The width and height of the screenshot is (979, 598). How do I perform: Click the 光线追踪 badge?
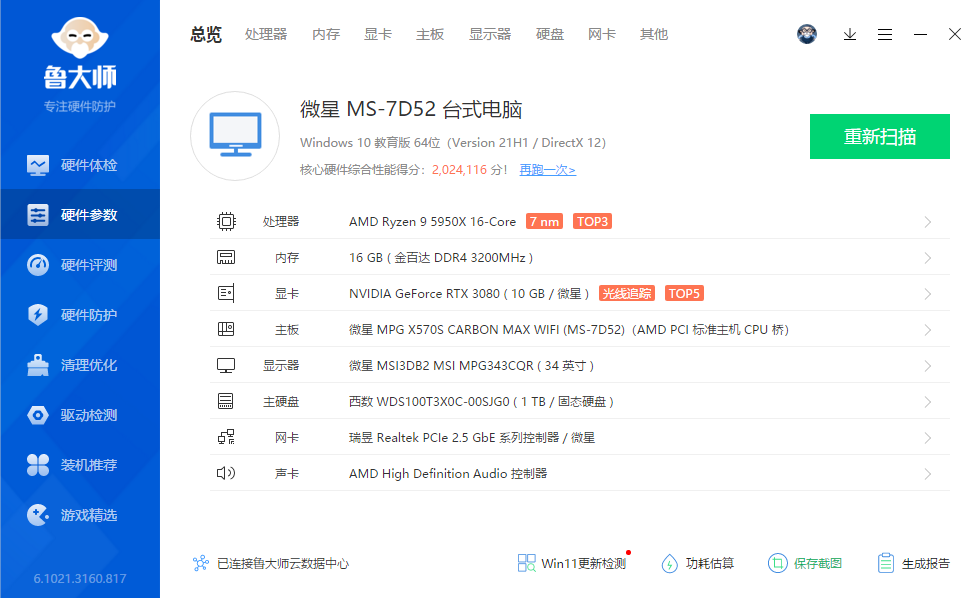point(627,293)
